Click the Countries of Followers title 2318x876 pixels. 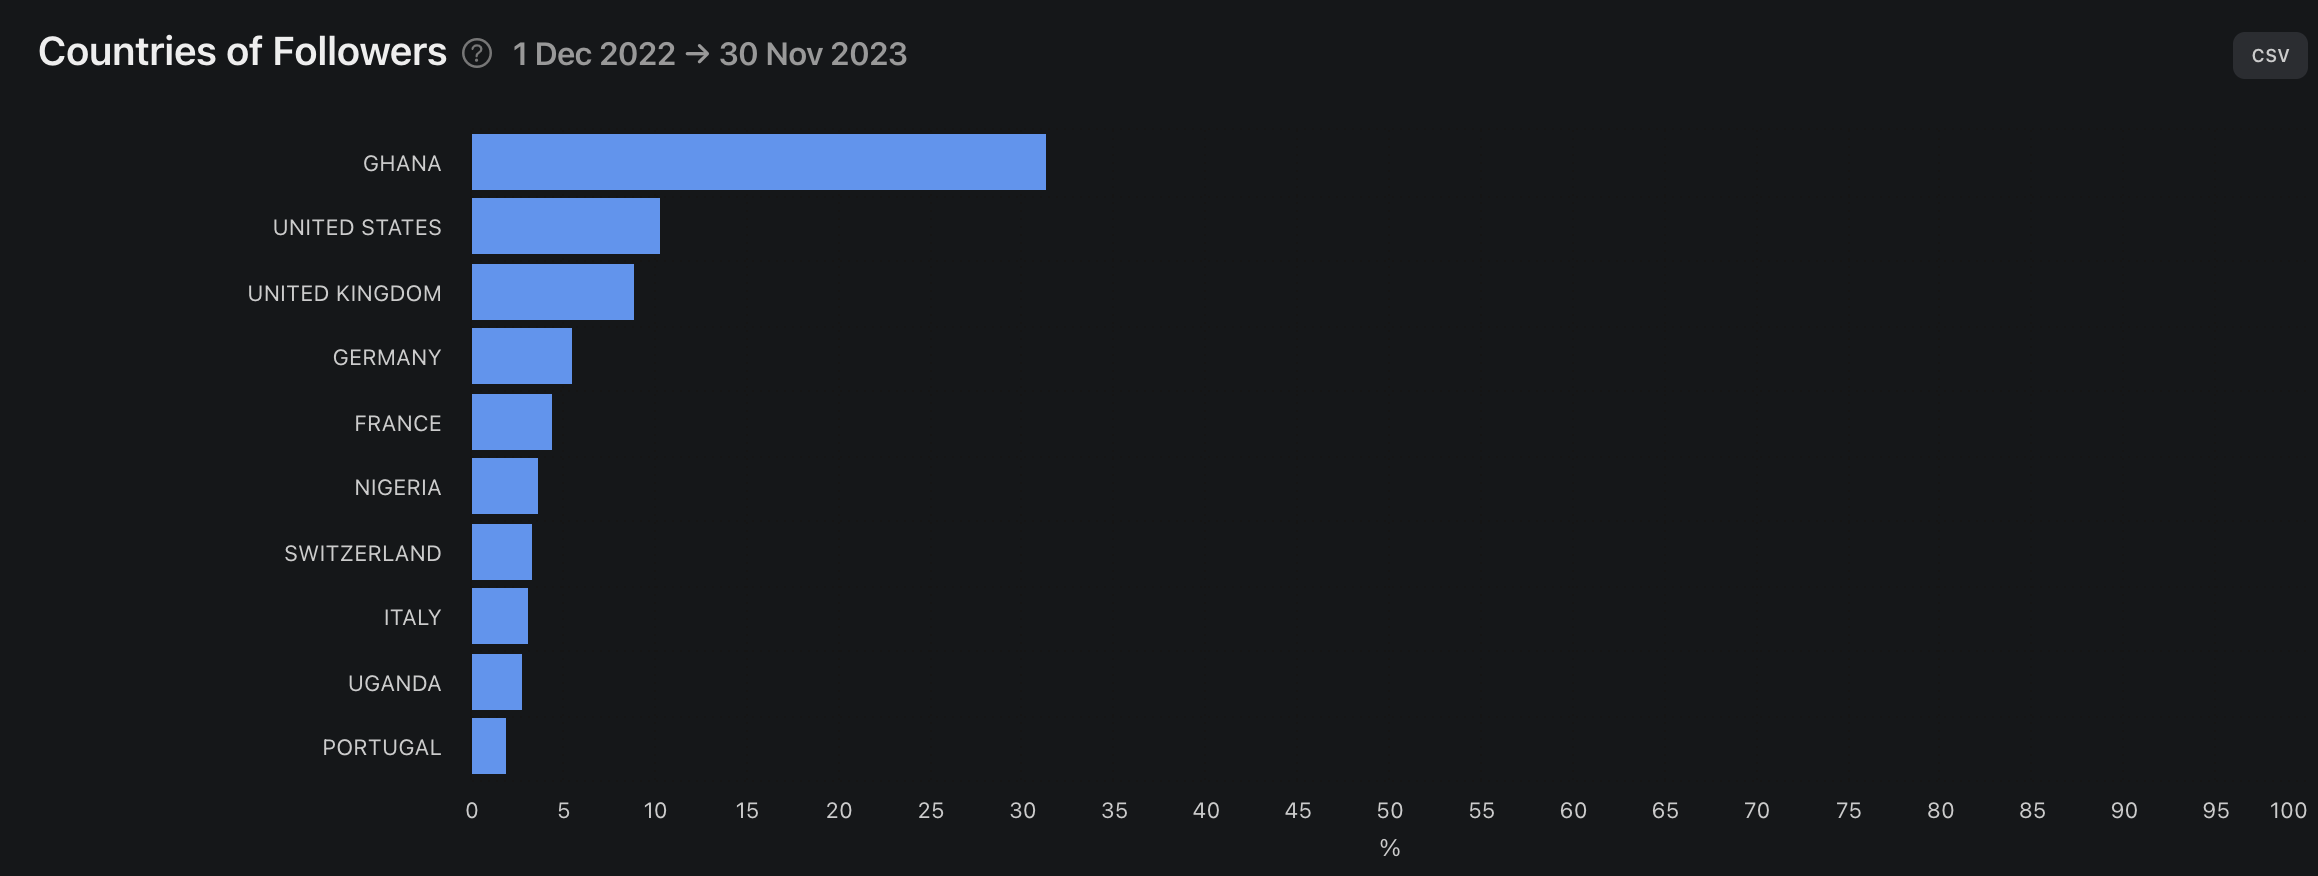(242, 52)
